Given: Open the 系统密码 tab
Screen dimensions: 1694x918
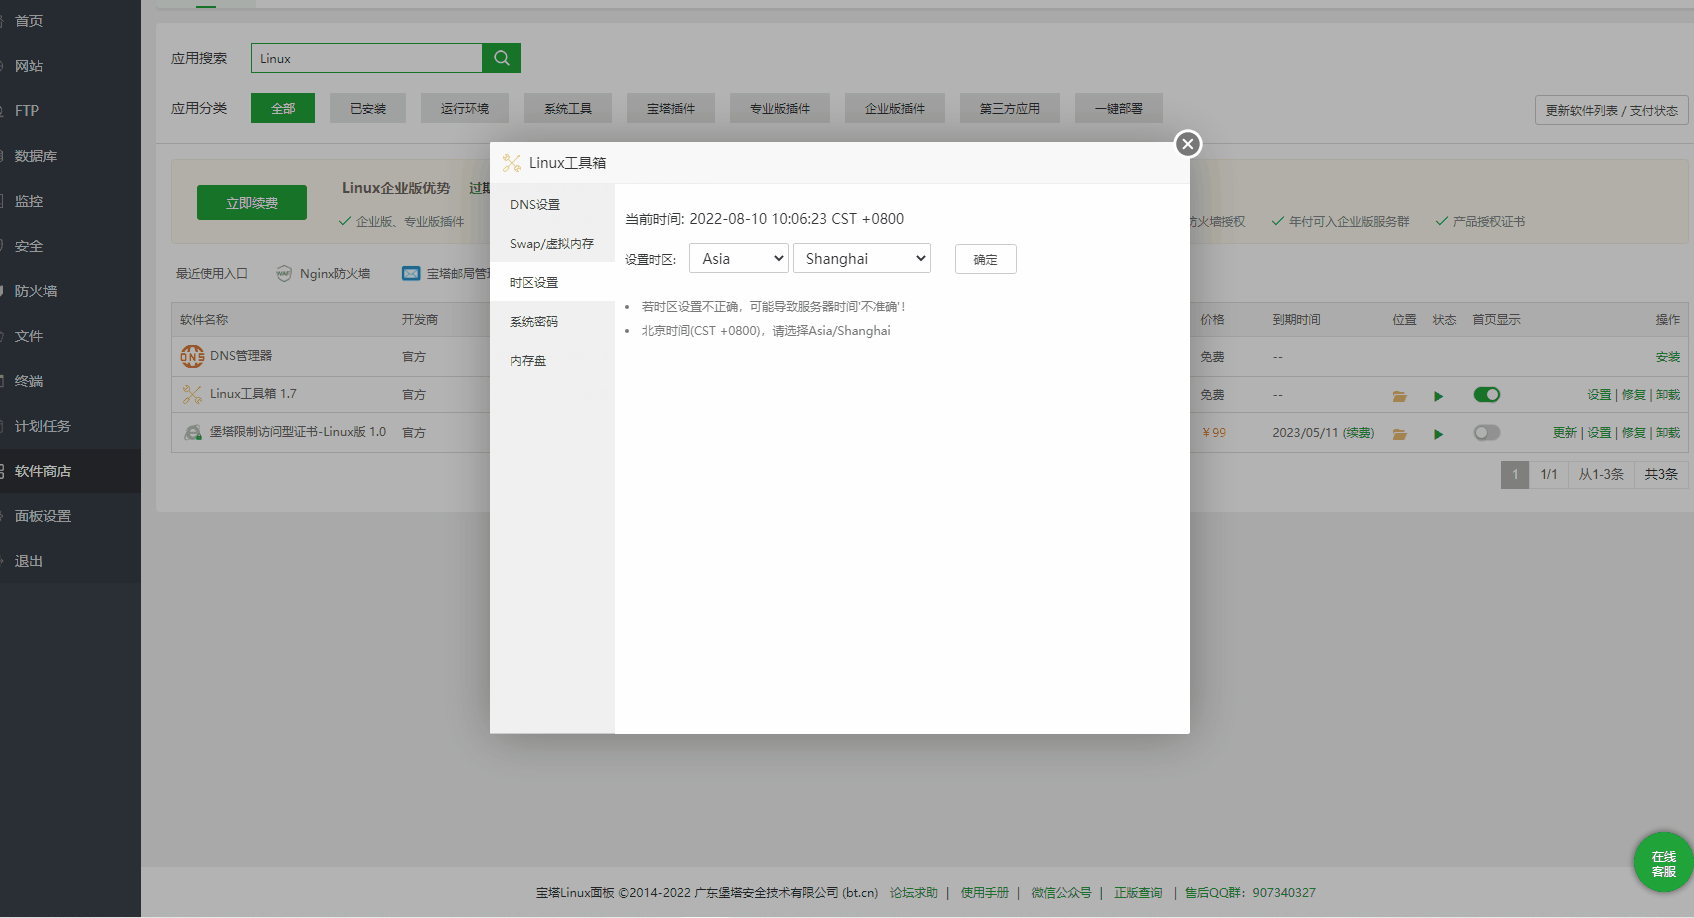Looking at the screenshot, I should (x=552, y=321).
